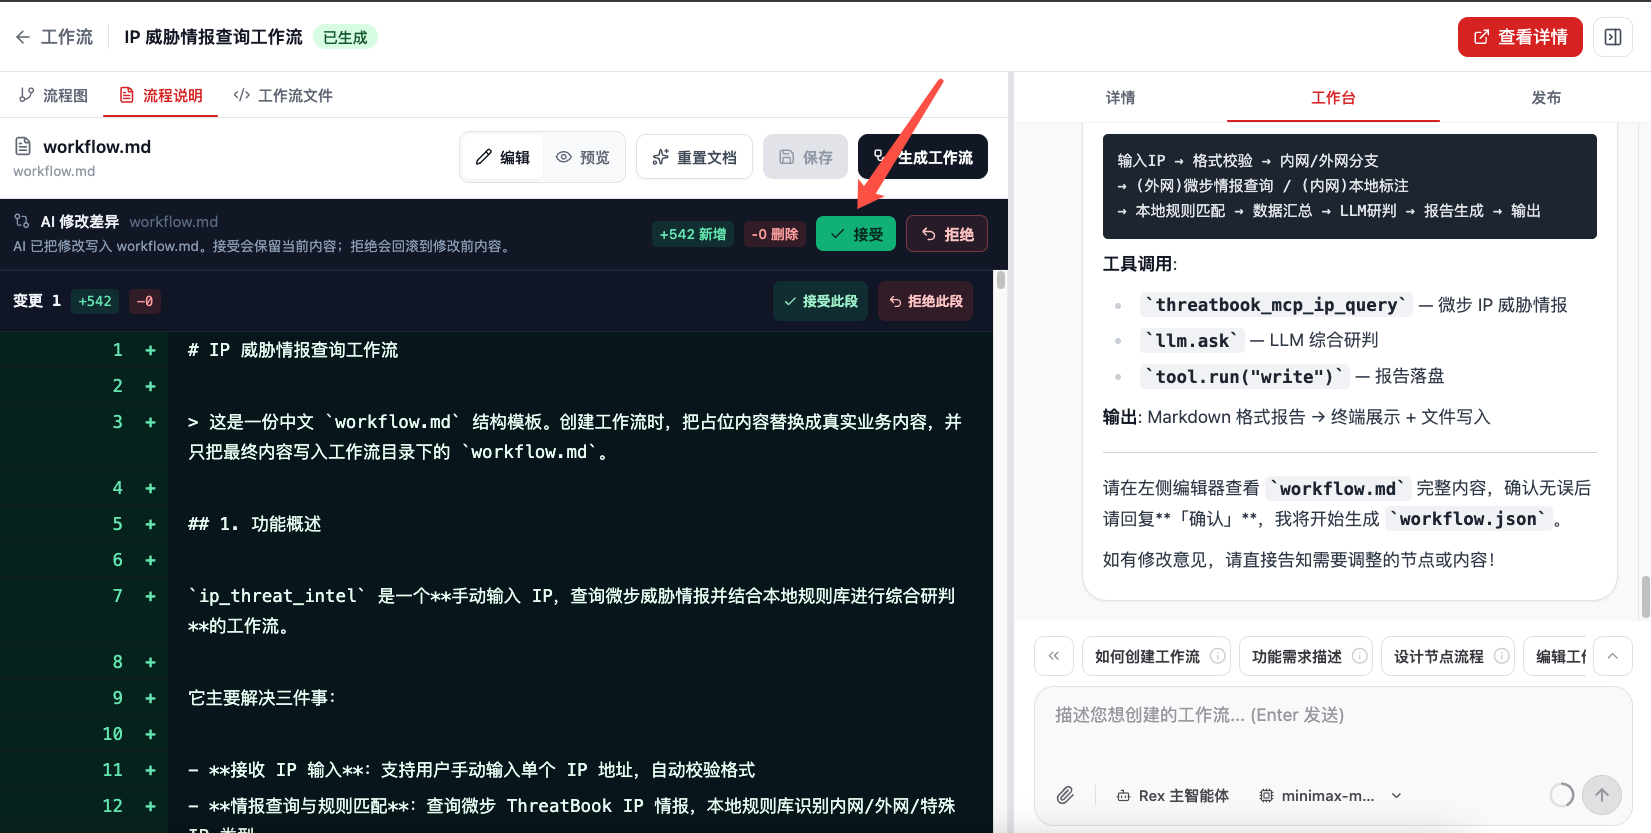Select the Rex 主智能体 agent
1651x833 pixels.
[x=1172, y=795]
